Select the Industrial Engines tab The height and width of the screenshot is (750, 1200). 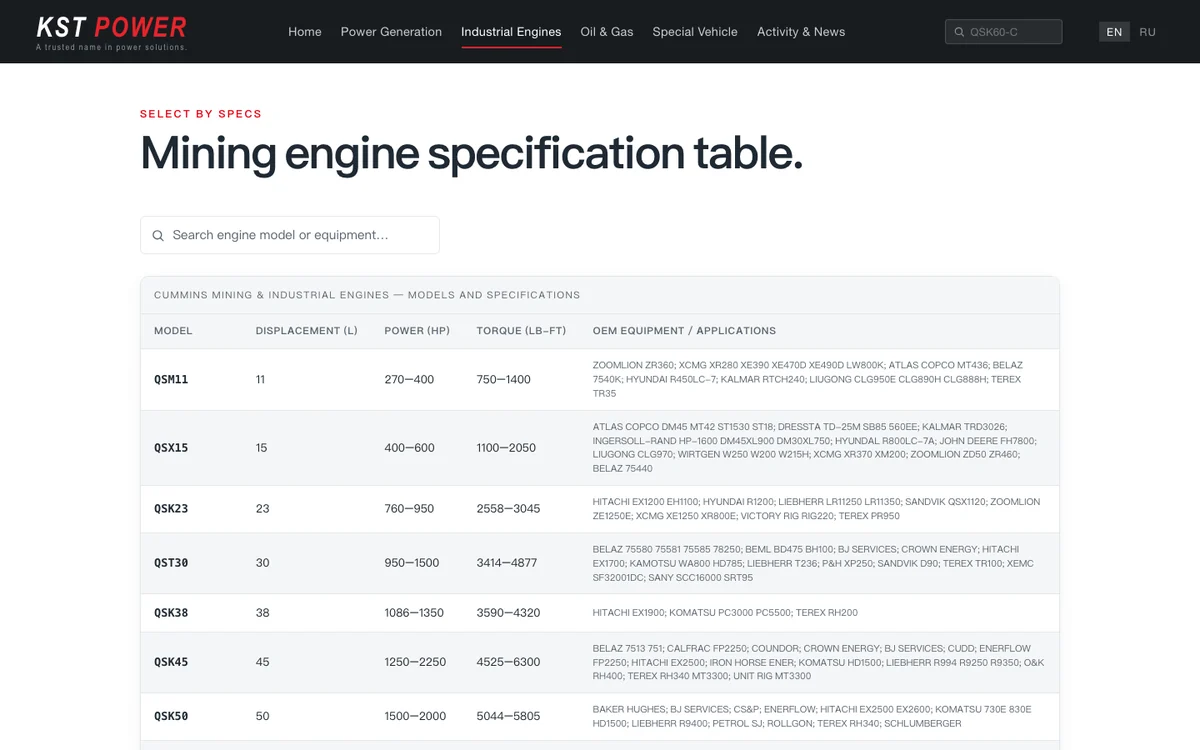(x=511, y=32)
